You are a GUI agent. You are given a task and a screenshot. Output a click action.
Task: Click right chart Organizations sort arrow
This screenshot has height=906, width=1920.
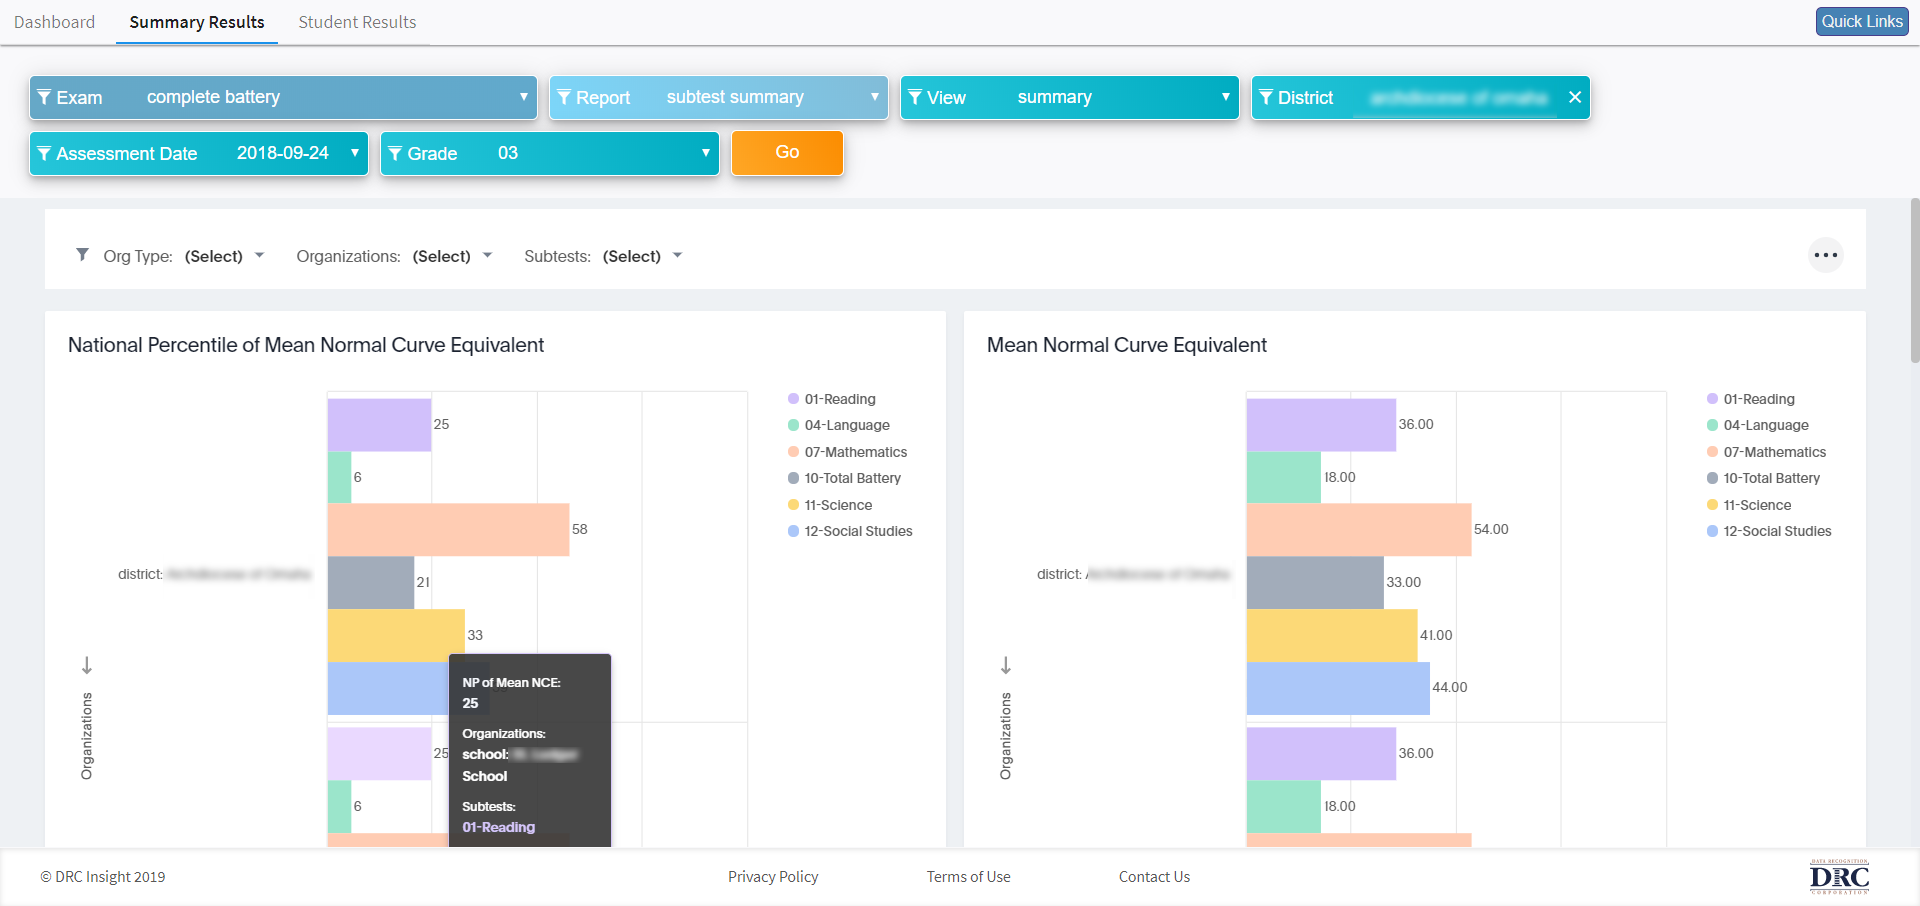click(1006, 665)
